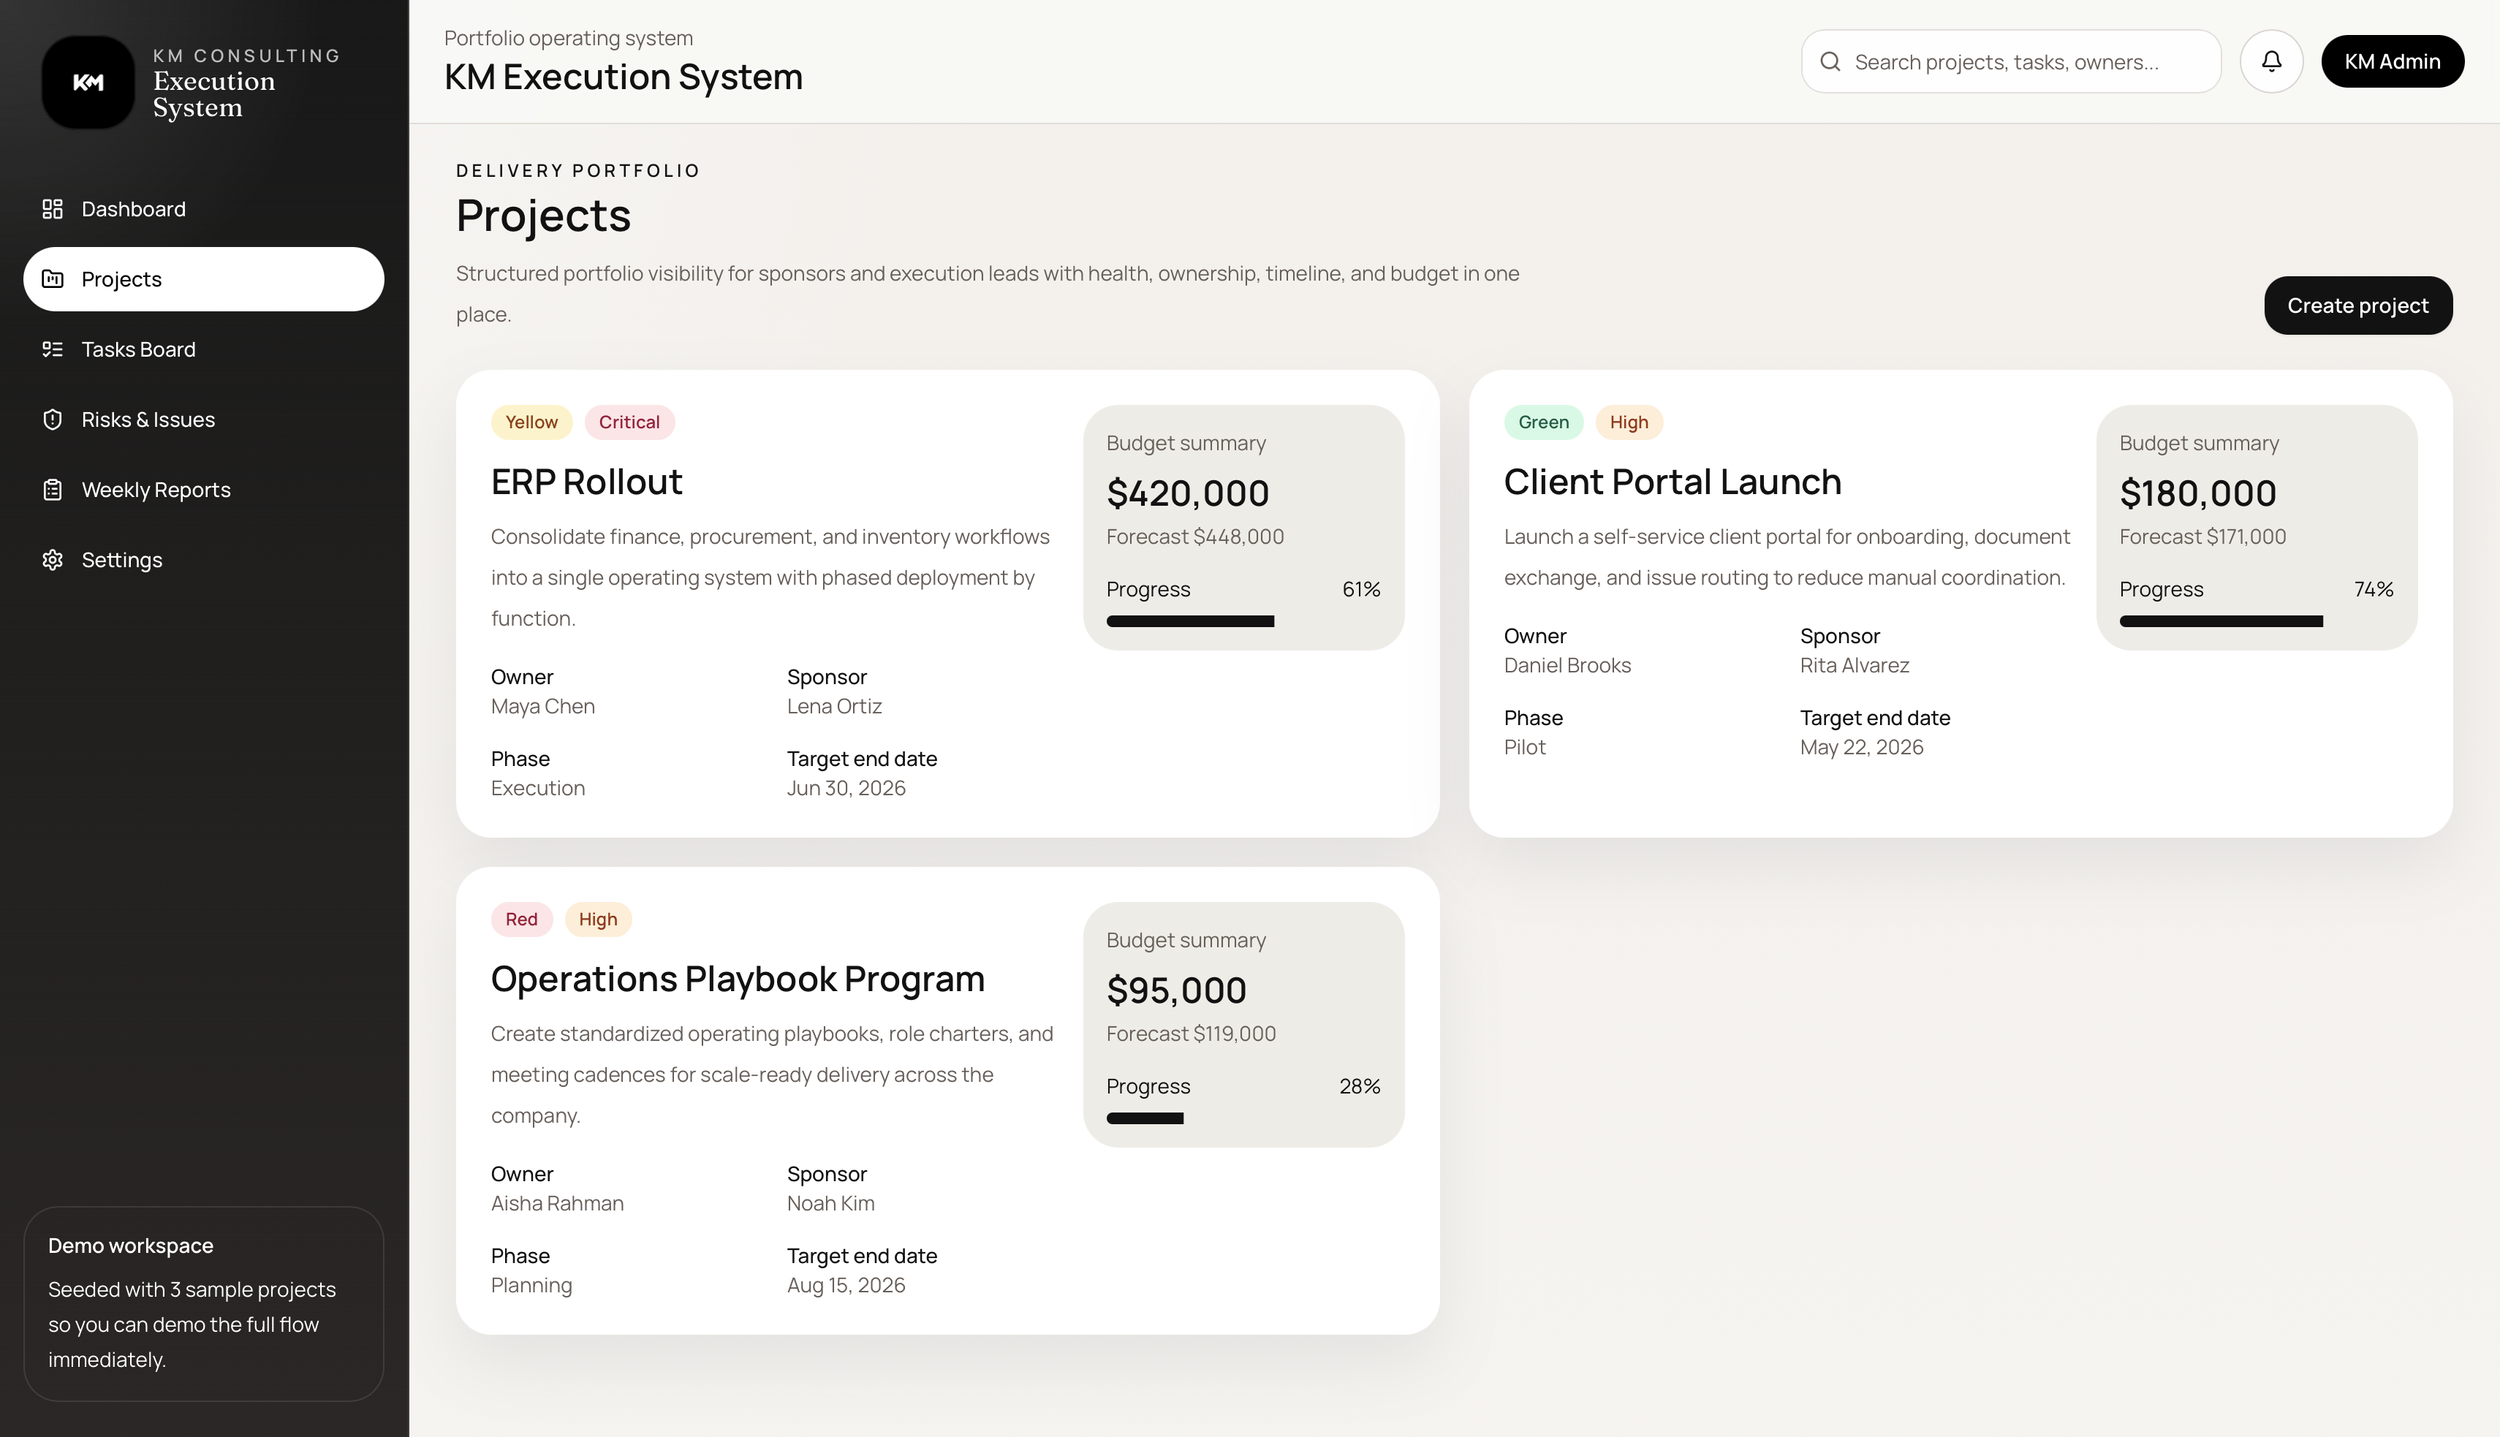Open Weekly Reports via its document icon
This screenshot has width=2500, height=1437.
point(53,489)
